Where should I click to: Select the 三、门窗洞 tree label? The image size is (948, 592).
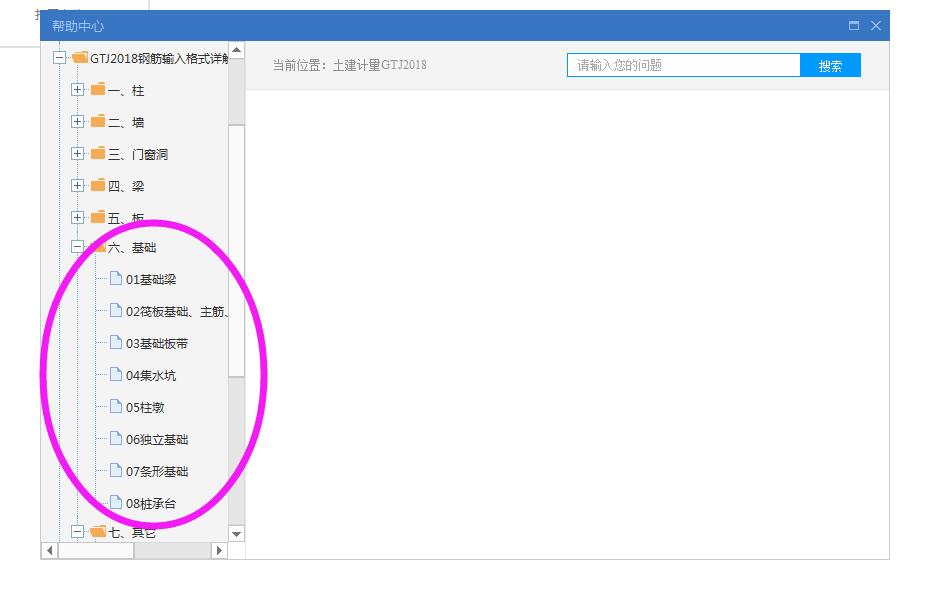(138, 154)
